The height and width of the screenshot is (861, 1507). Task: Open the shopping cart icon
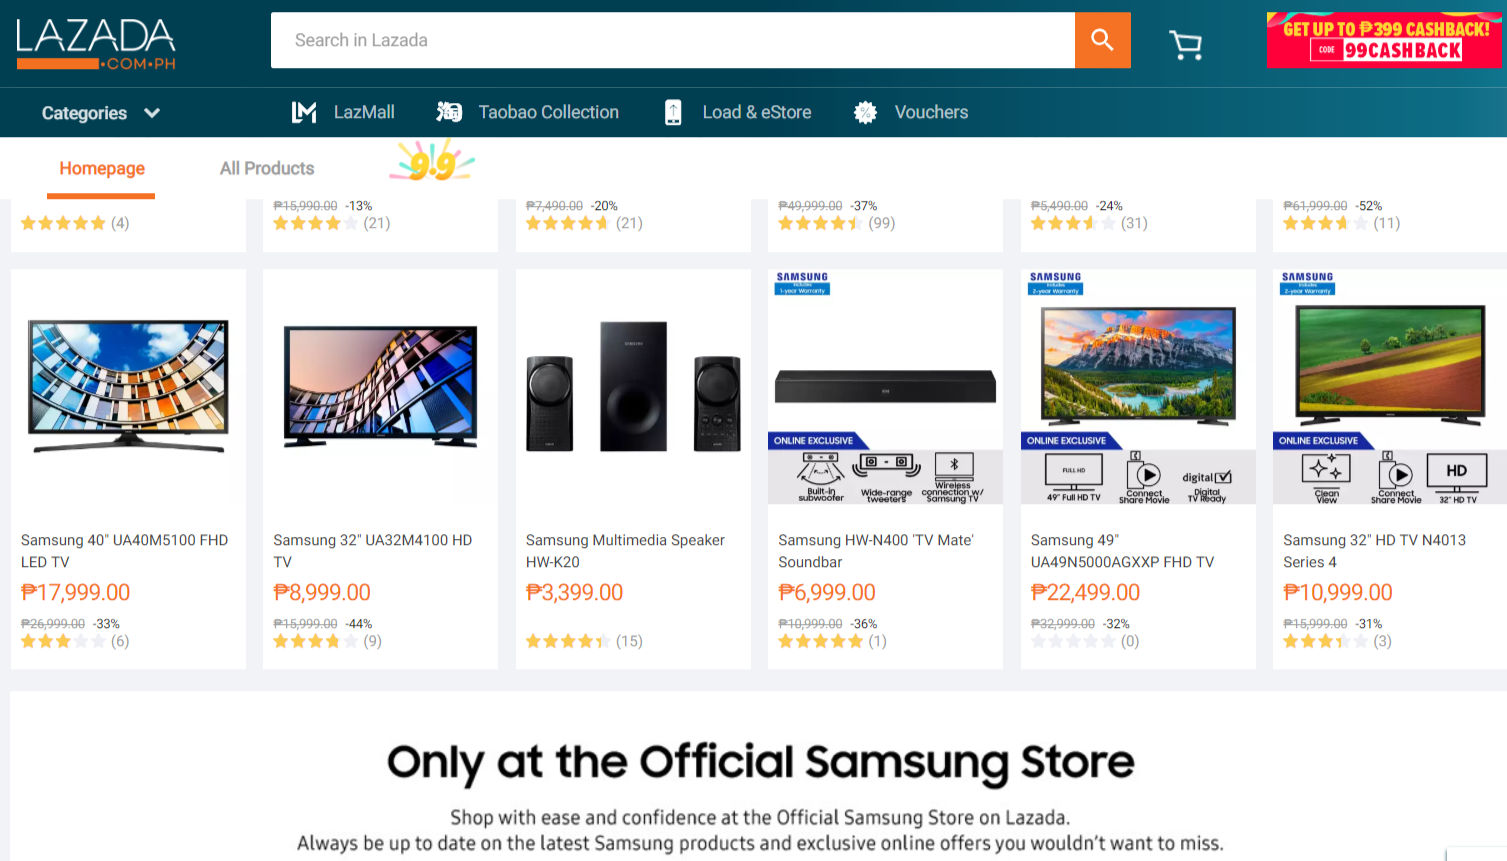pyautogui.click(x=1186, y=44)
